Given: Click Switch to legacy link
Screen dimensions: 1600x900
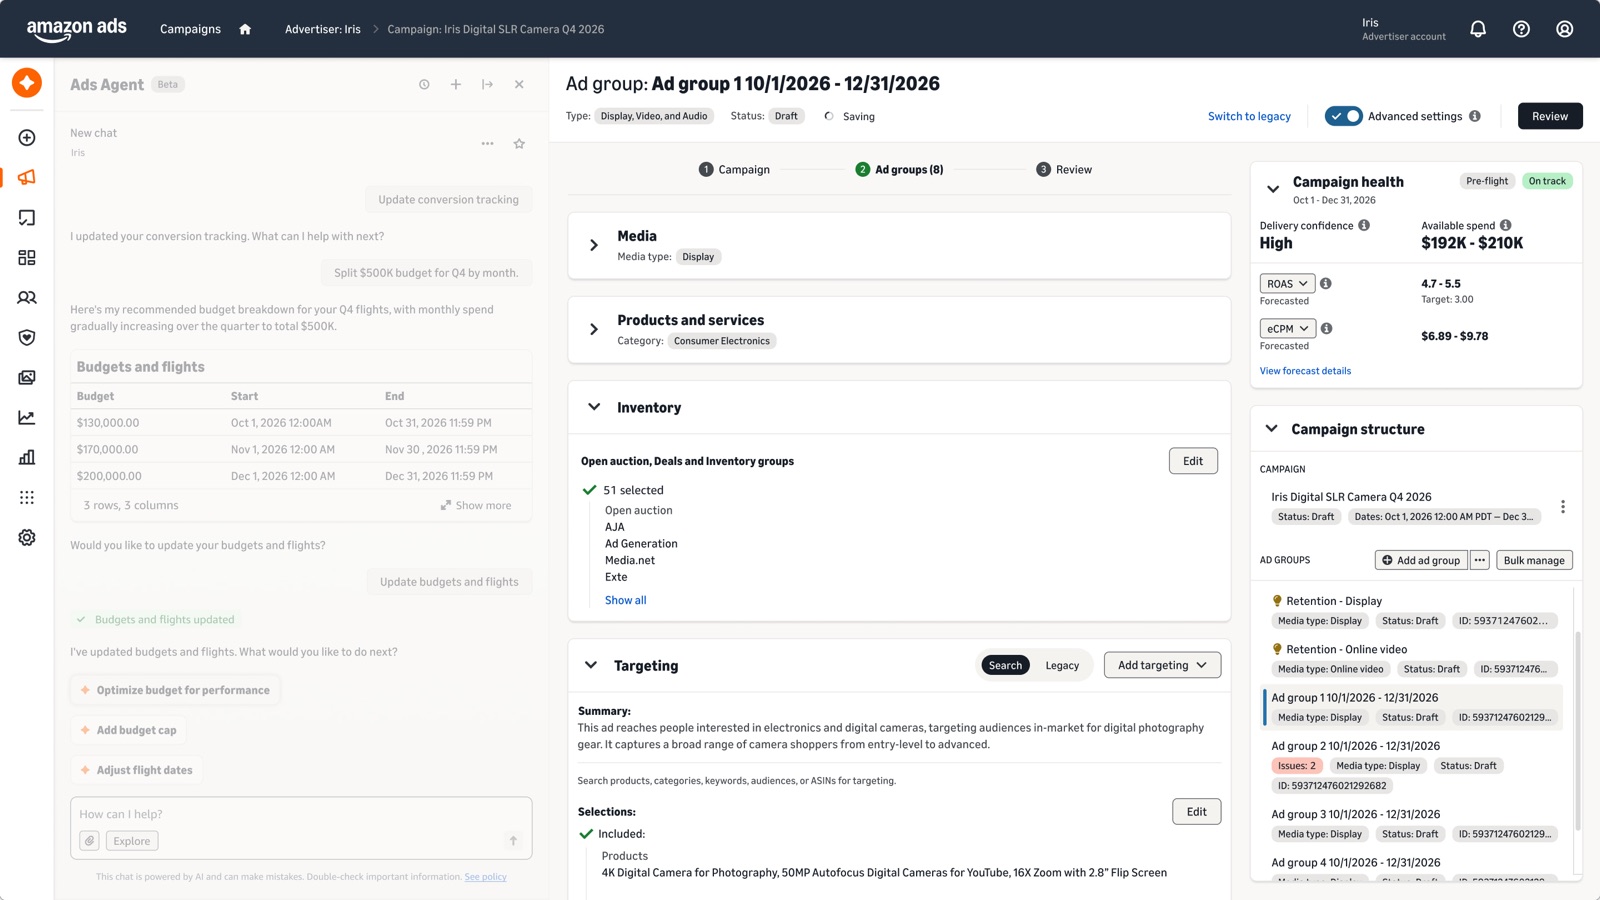Looking at the screenshot, I should (x=1249, y=116).
